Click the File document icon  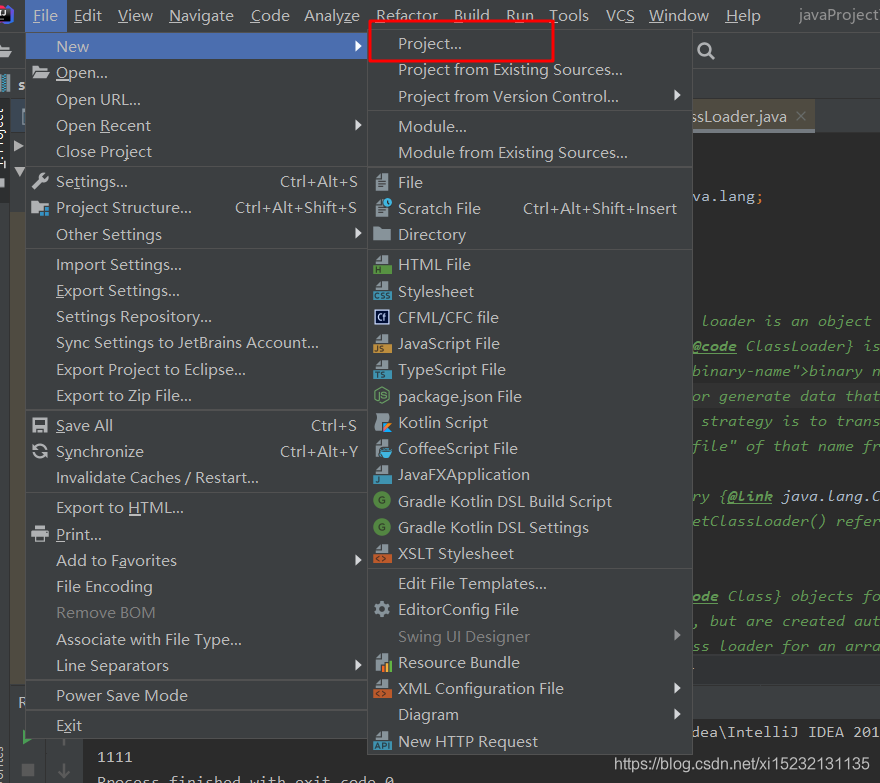pos(382,182)
